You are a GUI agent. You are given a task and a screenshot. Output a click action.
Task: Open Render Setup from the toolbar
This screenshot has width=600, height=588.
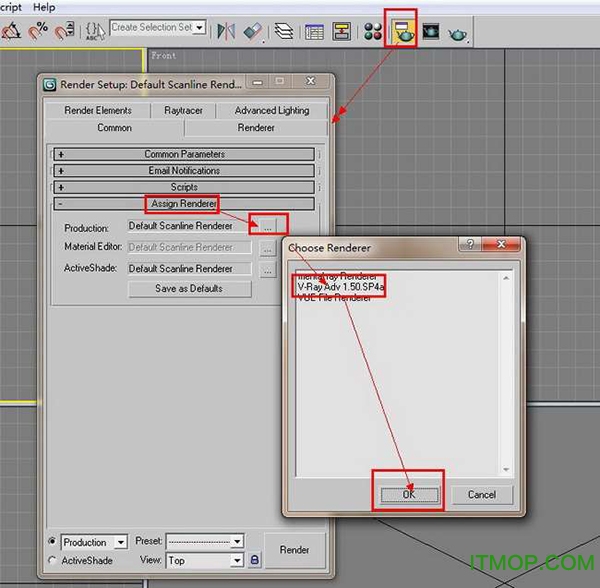[402, 31]
